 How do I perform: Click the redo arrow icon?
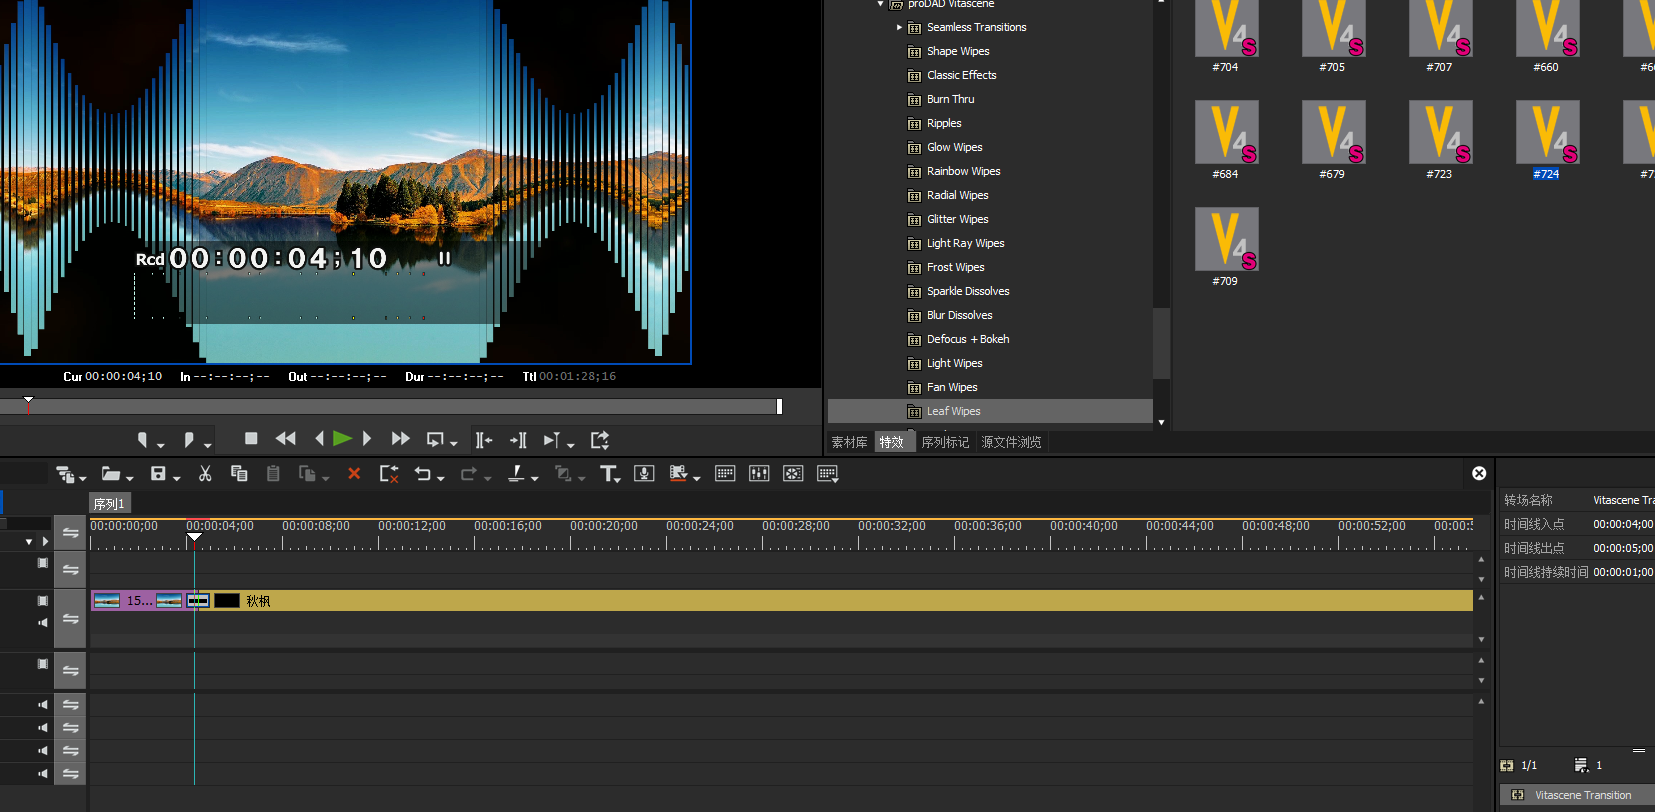[x=468, y=474]
